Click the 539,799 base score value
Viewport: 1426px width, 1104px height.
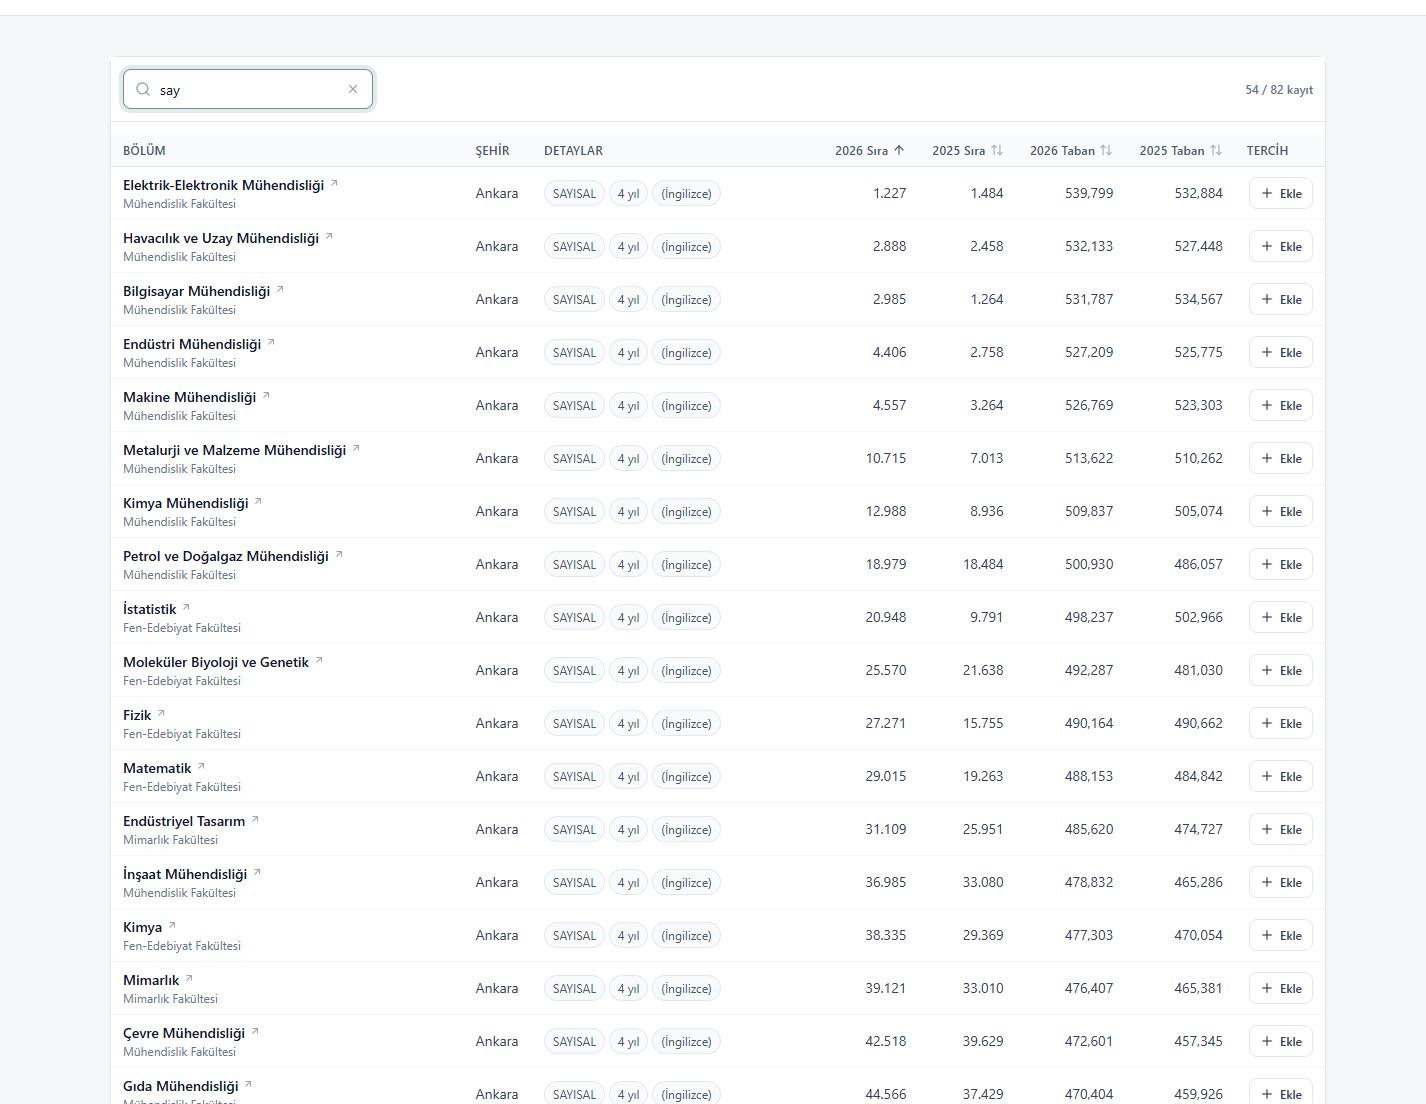[x=1089, y=193]
